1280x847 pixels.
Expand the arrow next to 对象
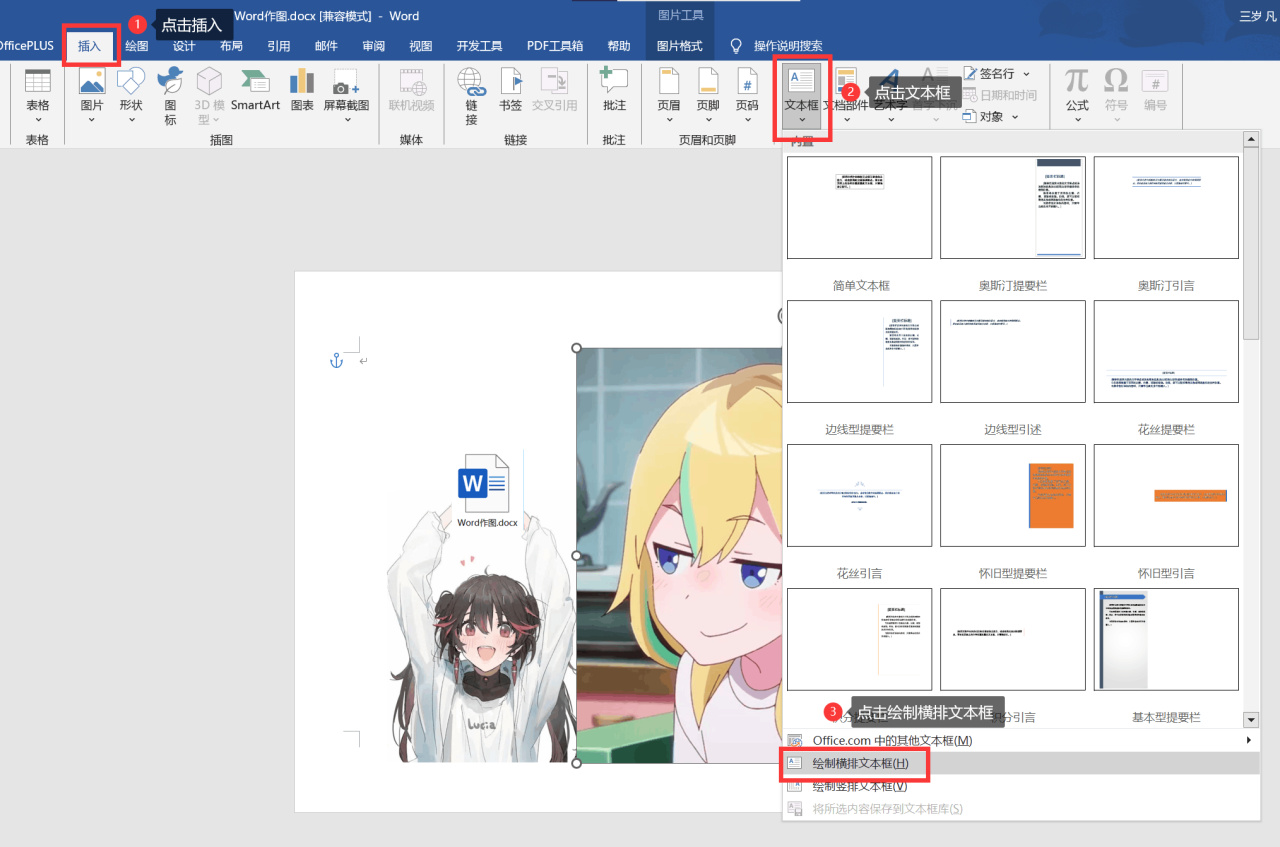coord(1015,117)
